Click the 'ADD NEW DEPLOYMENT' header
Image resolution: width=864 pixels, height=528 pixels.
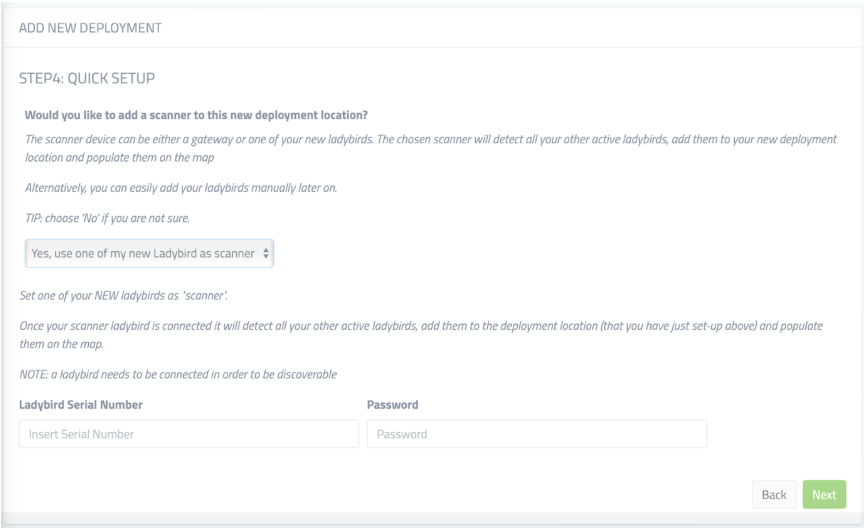tap(83, 25)
